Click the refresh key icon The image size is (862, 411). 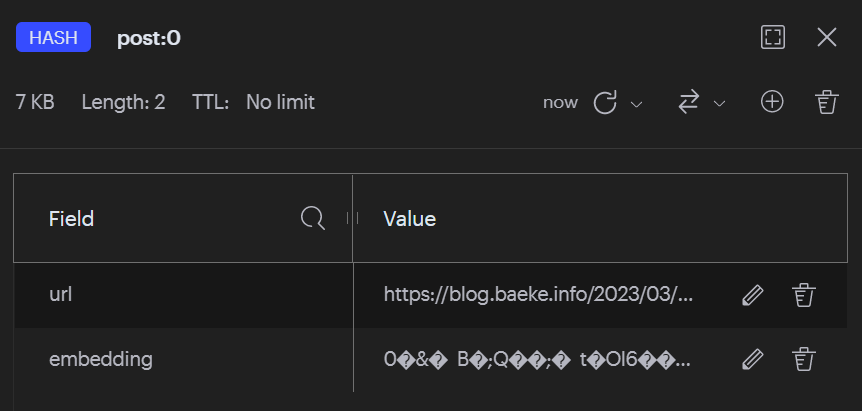coord(605,102)
